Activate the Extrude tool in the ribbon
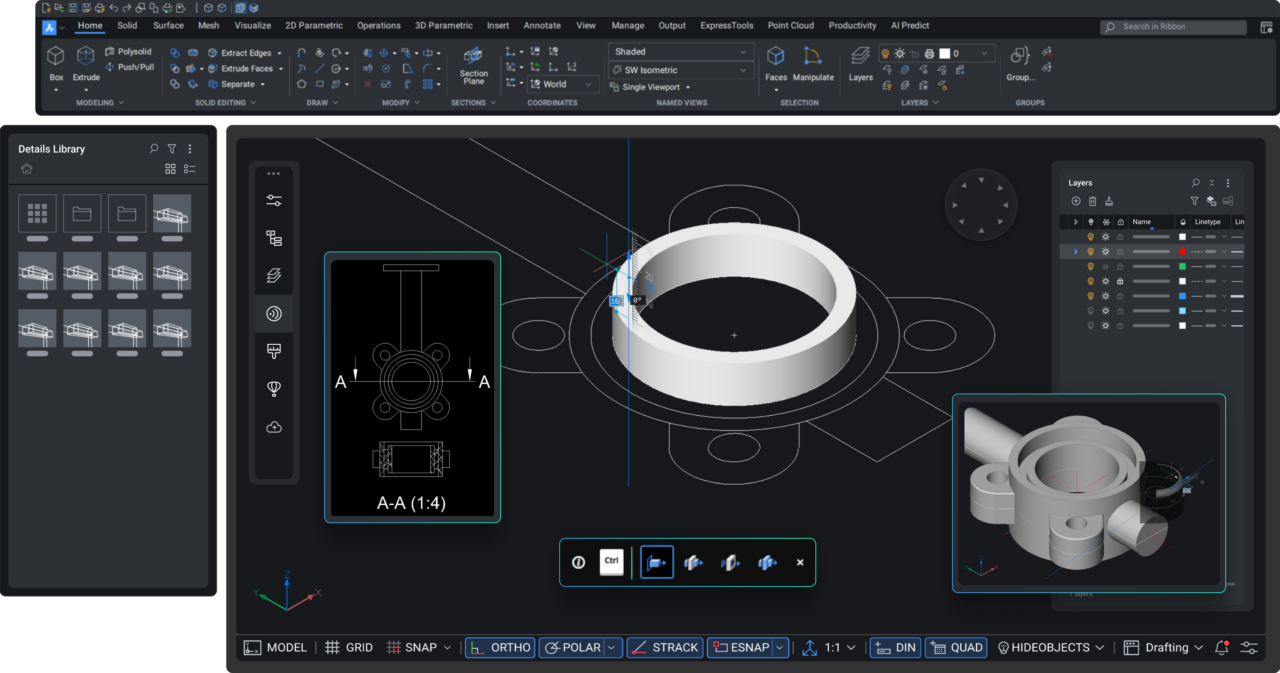 click(x=86, y=64)
